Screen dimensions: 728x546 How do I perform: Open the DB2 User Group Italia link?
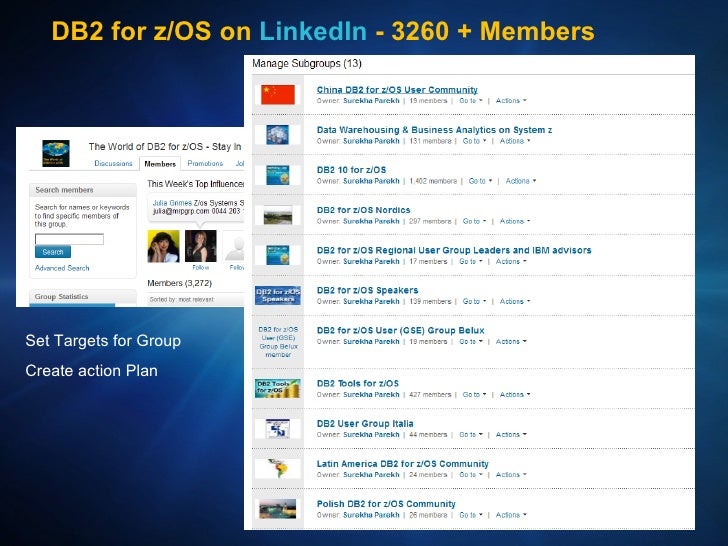coord(365,423)
